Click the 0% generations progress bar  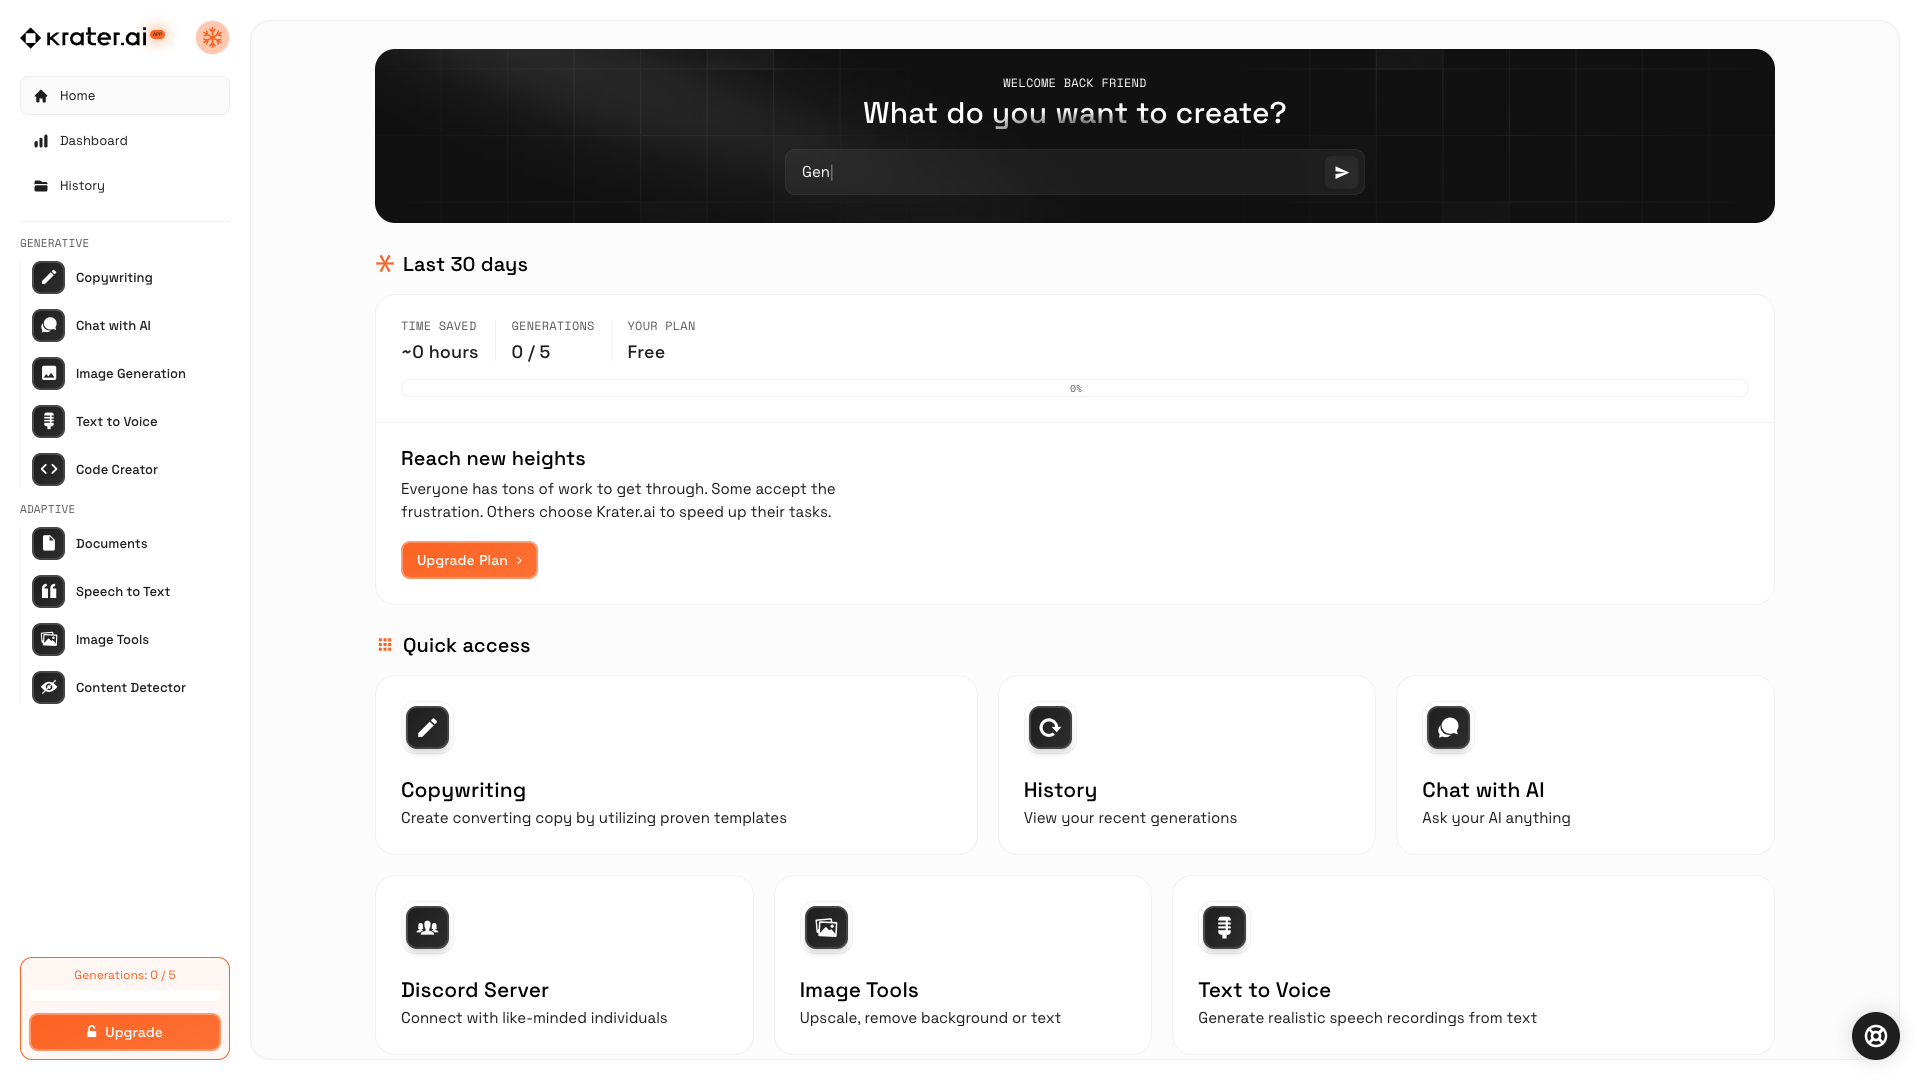(1074, 389)
